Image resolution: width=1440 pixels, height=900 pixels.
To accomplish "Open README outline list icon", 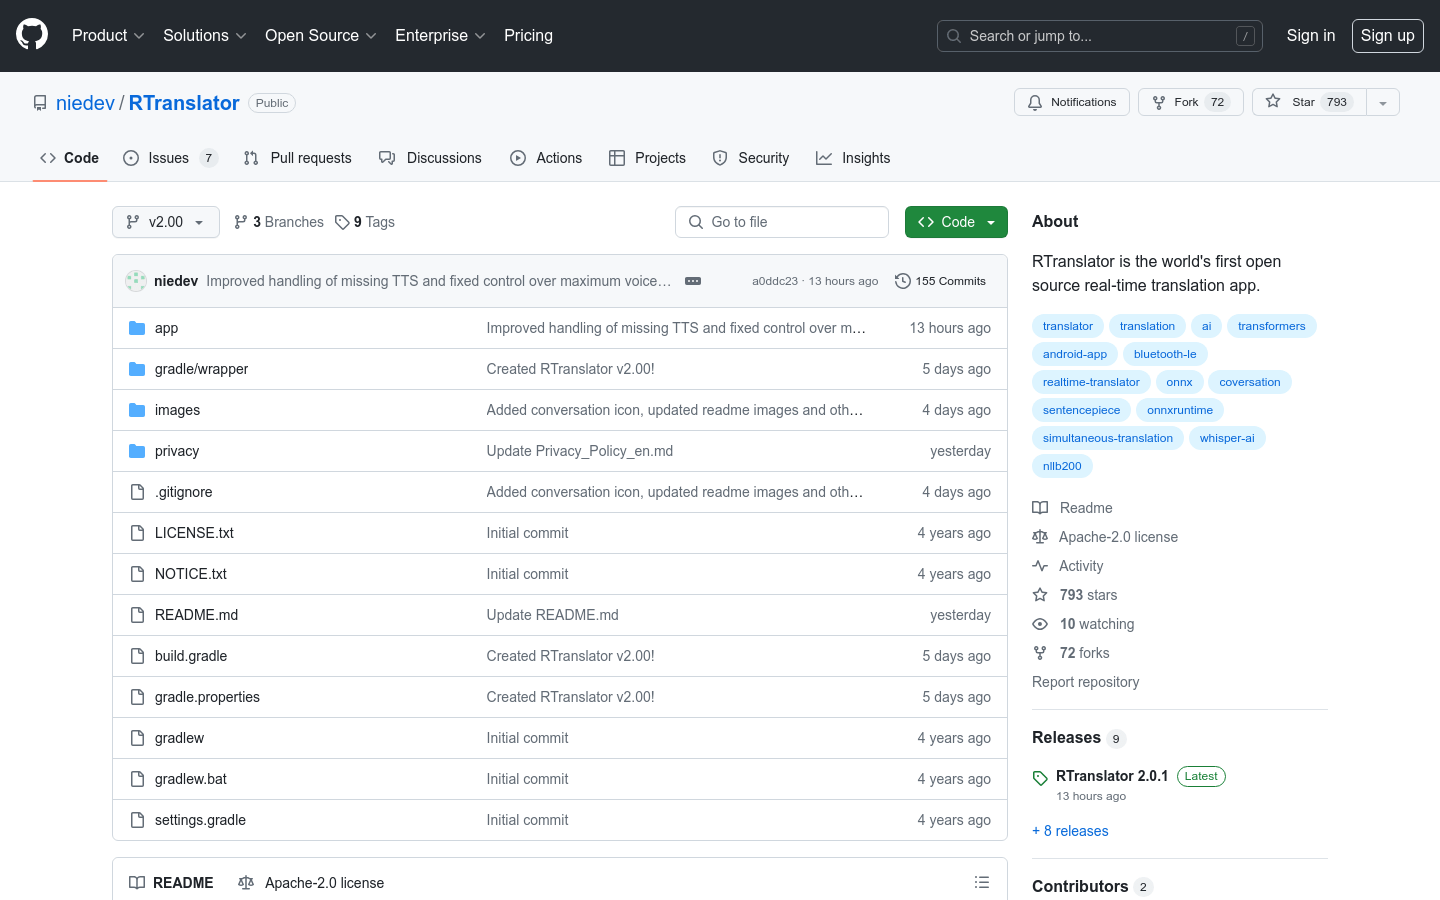I will tap(982, 882).
